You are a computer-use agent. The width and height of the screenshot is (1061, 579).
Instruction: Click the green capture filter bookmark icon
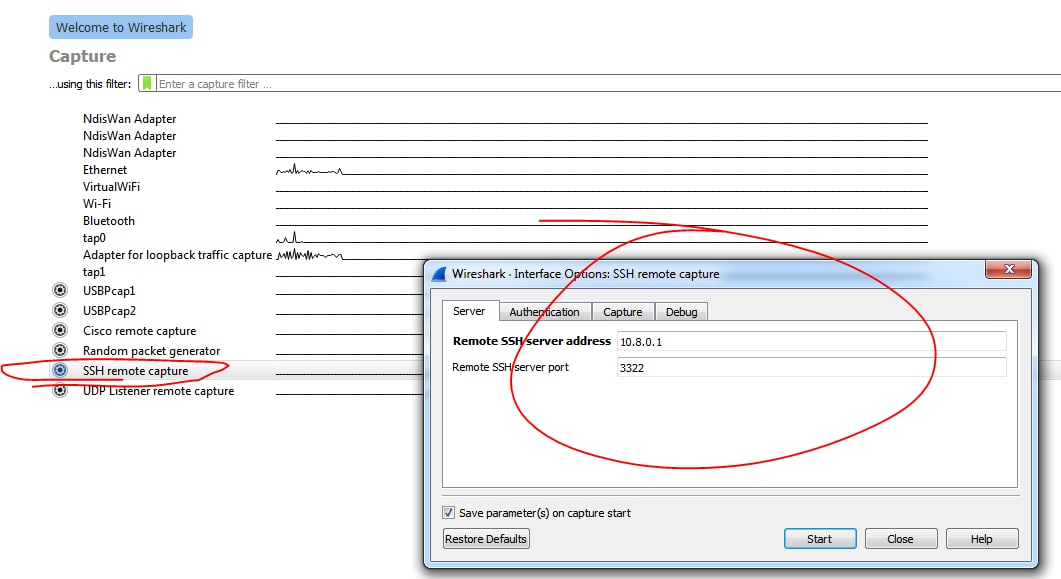click(147, 83)
